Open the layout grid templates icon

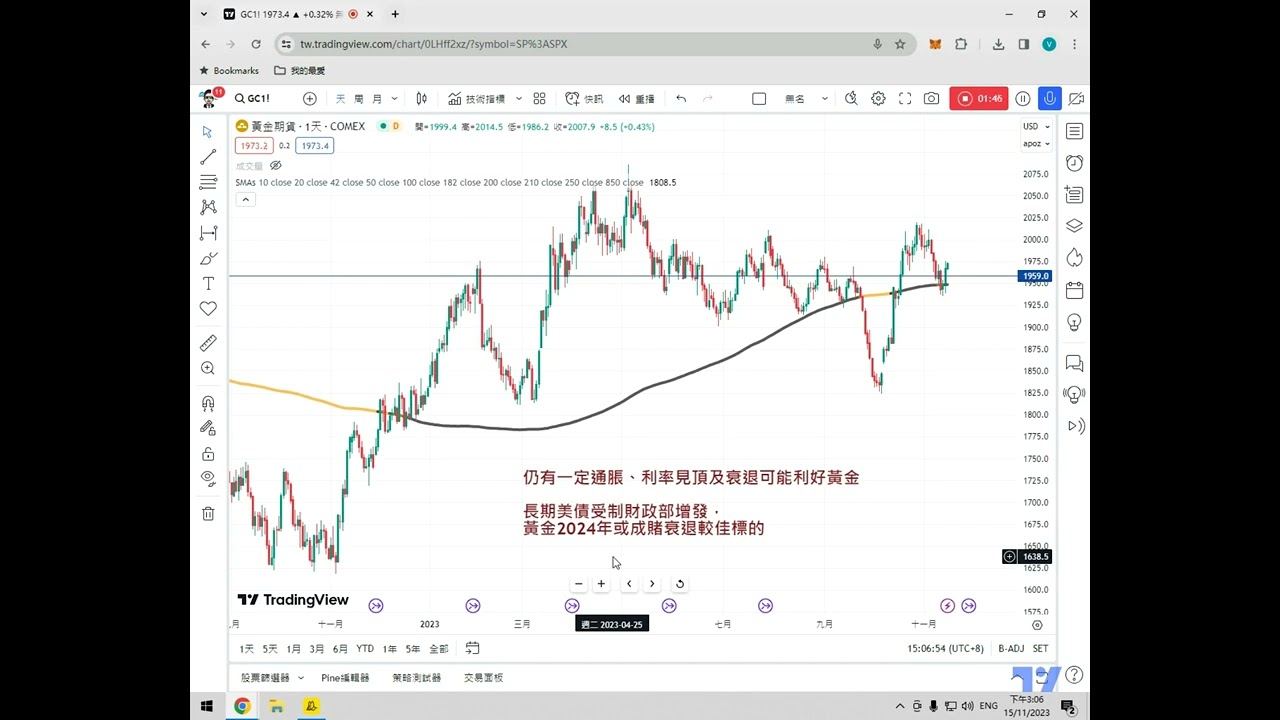(539, 99)
